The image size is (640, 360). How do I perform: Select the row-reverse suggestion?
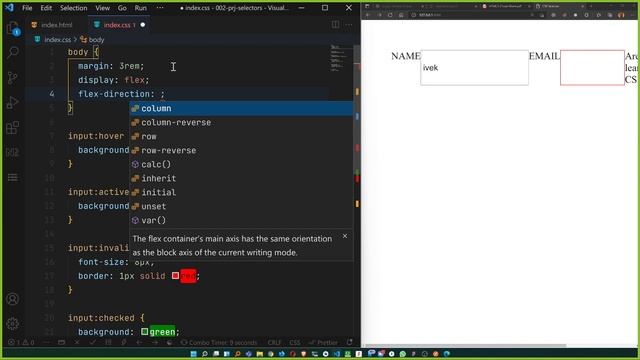coord(241,150)
